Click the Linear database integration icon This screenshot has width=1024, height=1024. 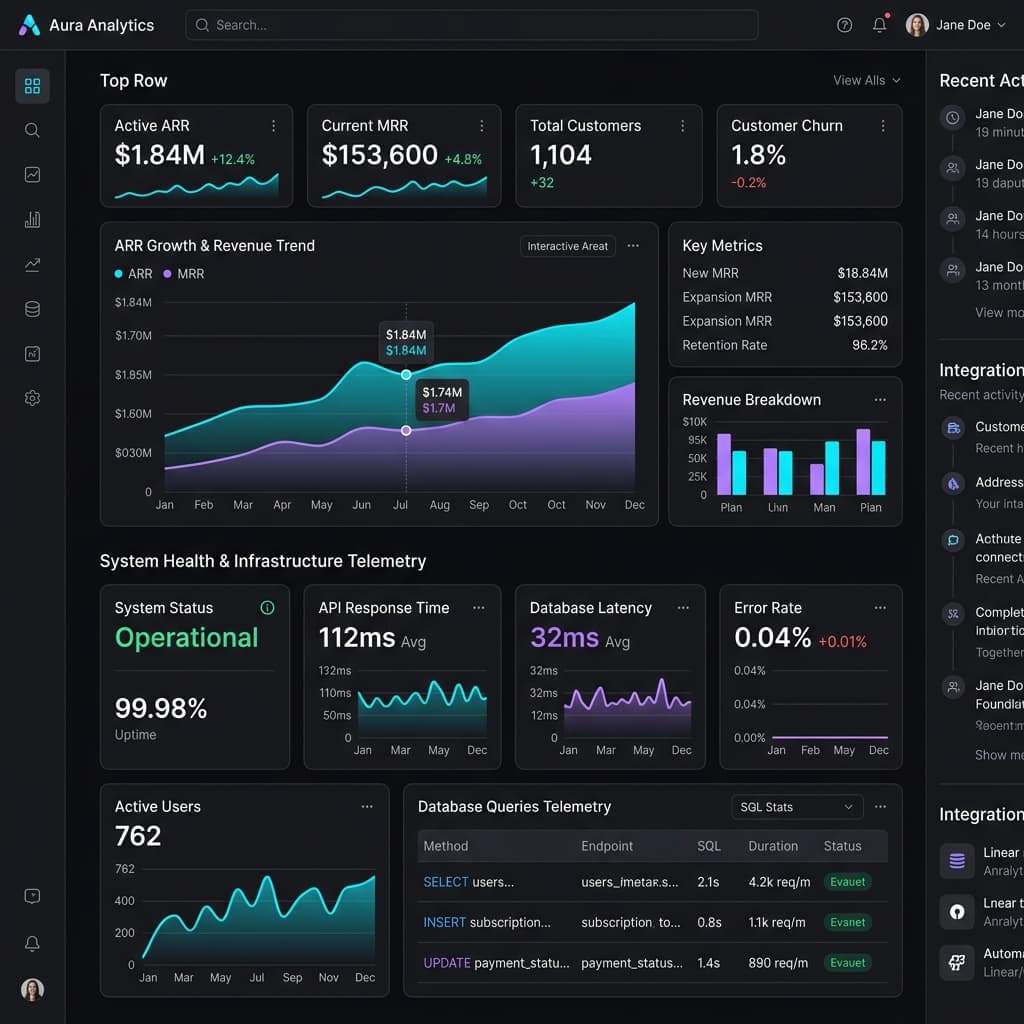click(x=957, y=861)
